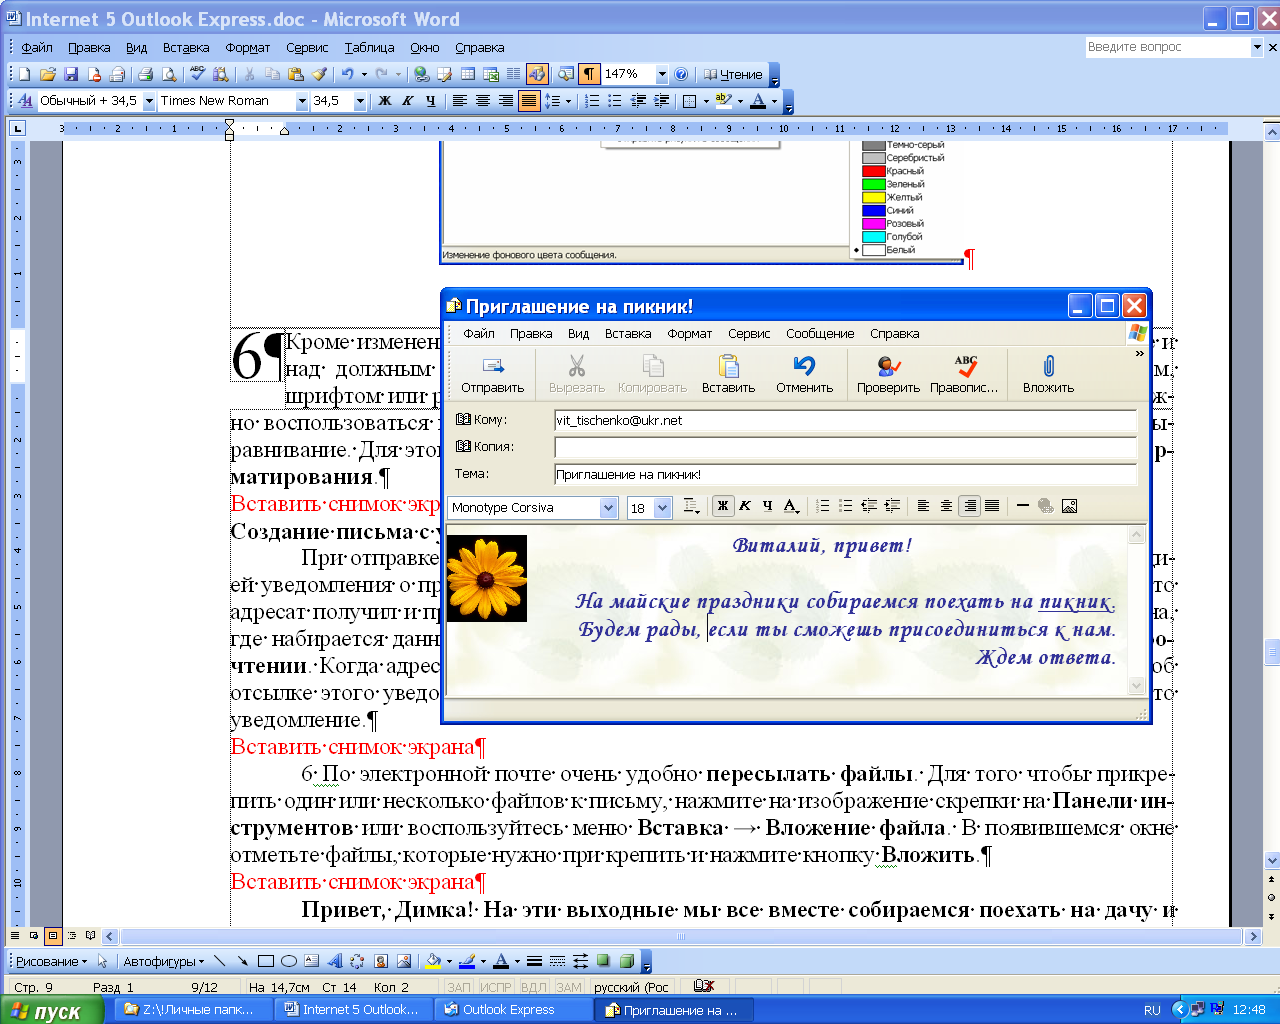Click 3-D style icon on Drawing toolbar
The height and width of the screenshot is (1024, 1280).
[x=626, y=961]
